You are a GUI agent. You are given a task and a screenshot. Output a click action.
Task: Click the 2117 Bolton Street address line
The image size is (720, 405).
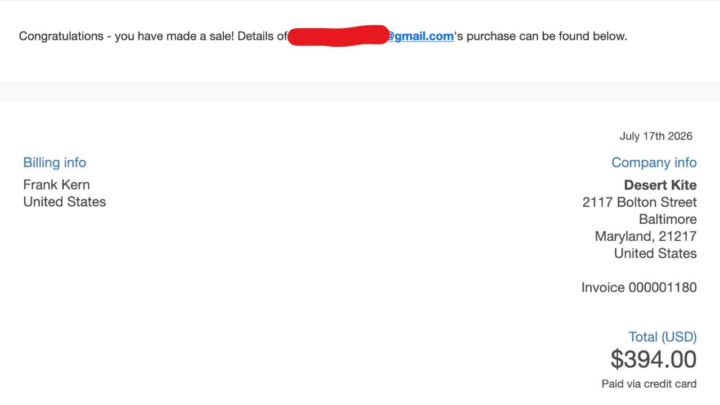point(639,202)
